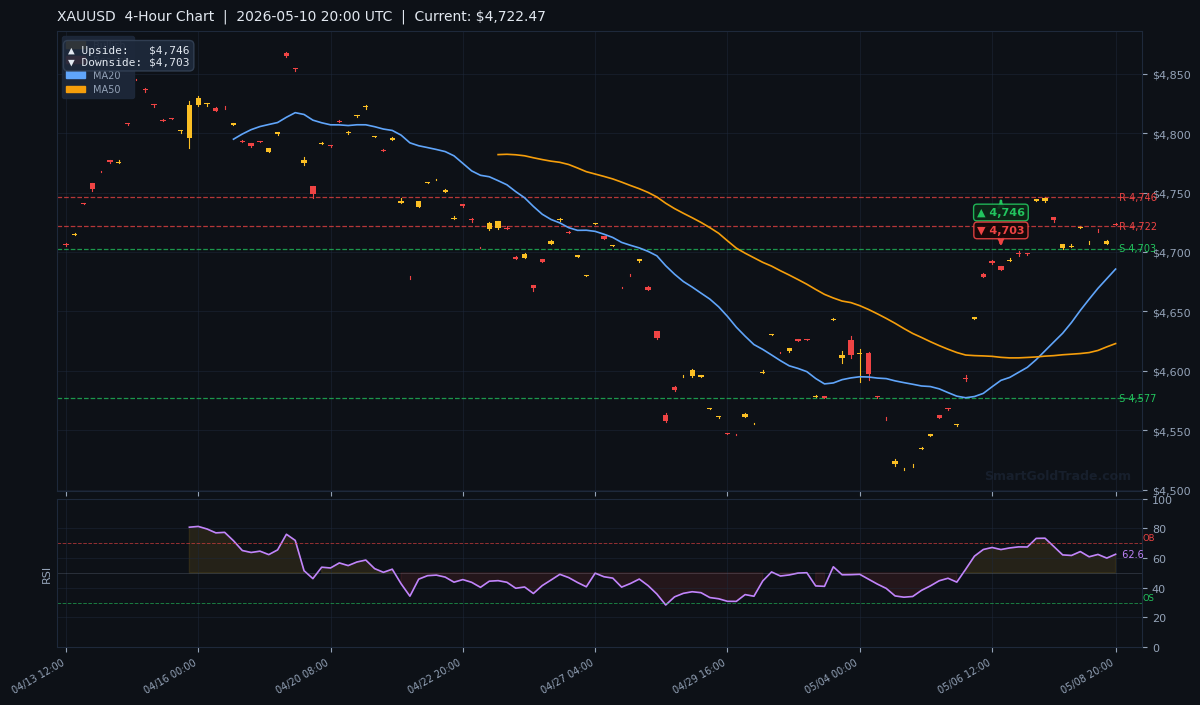Click the 04/22 20:00 date label

point(436,676)
